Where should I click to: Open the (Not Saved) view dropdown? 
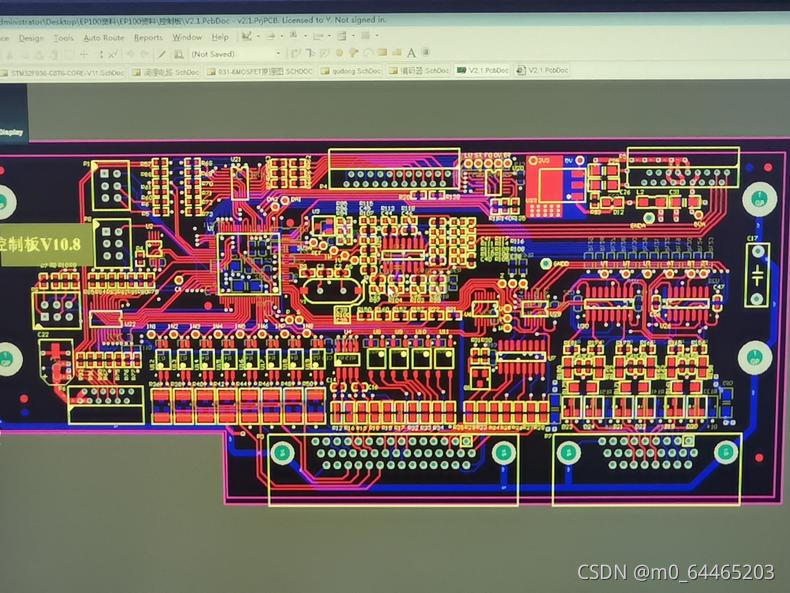pos(278,53)
